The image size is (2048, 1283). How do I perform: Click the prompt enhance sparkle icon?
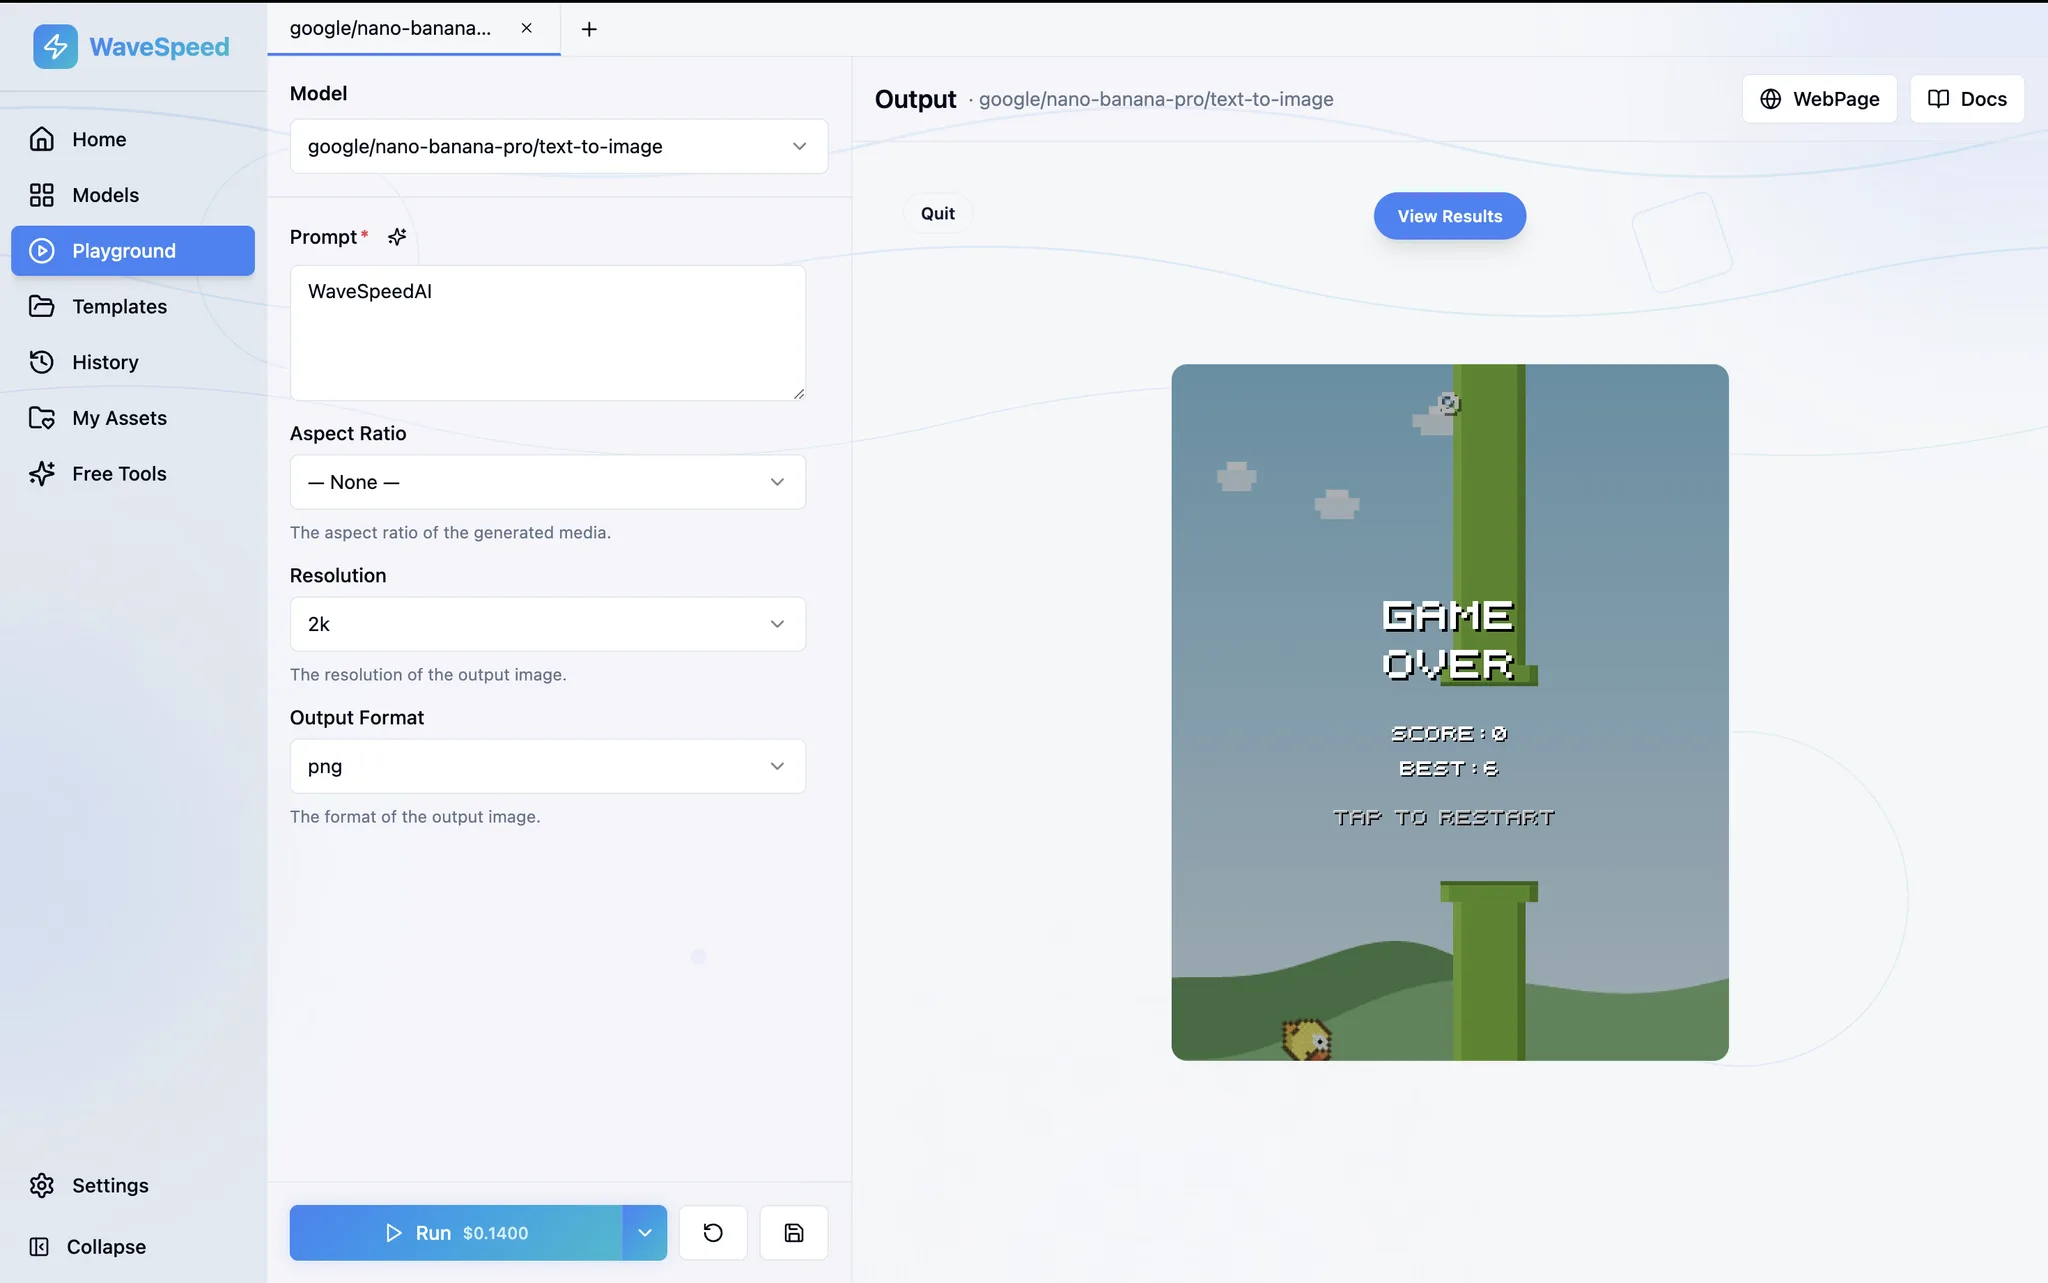point(397,237)
